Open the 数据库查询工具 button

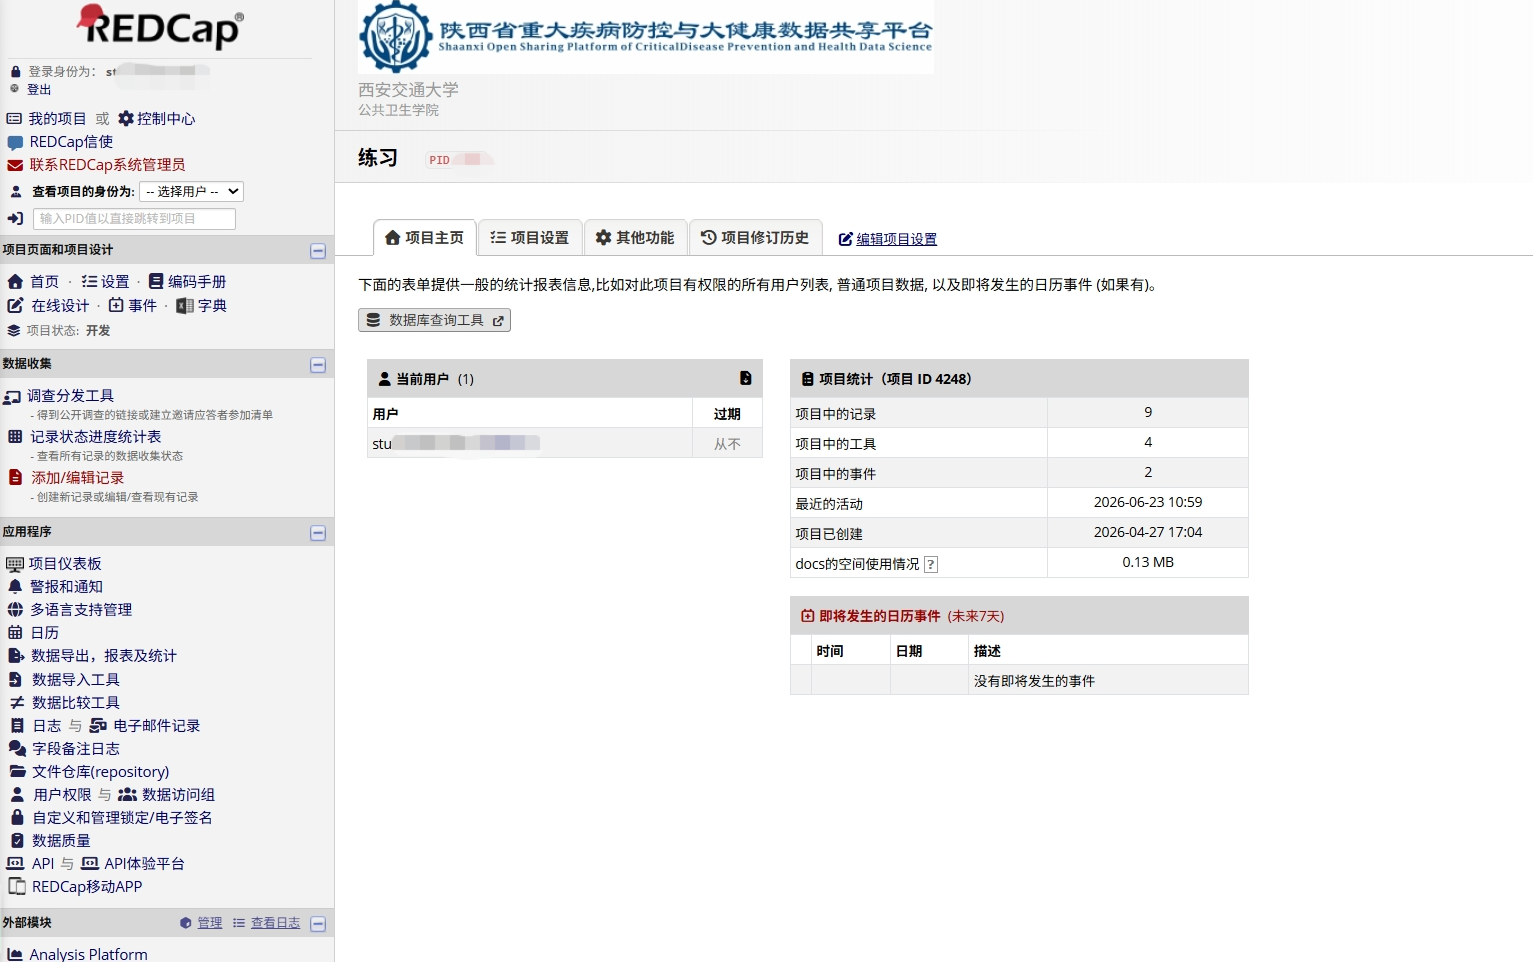coord(434,320)
